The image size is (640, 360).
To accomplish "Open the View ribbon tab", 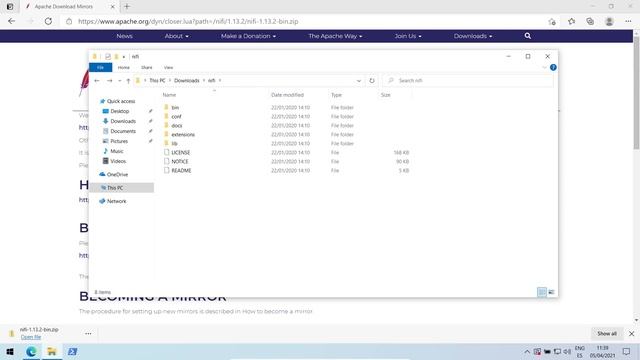I will click(169, 67).
